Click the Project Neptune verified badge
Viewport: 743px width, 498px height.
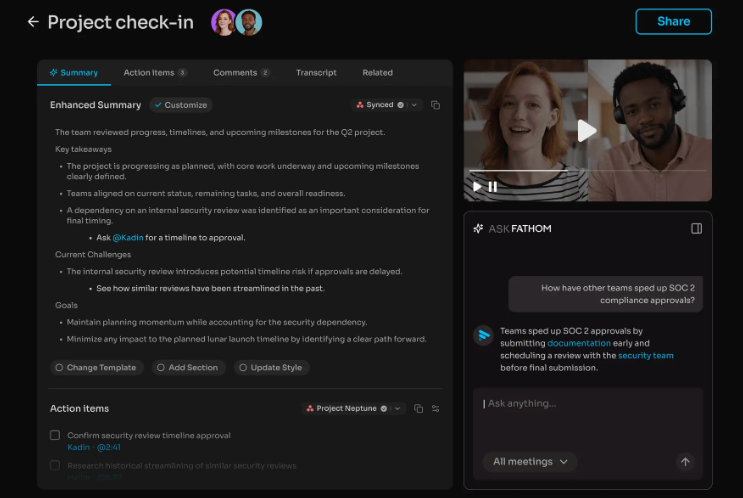pos(383,408)
